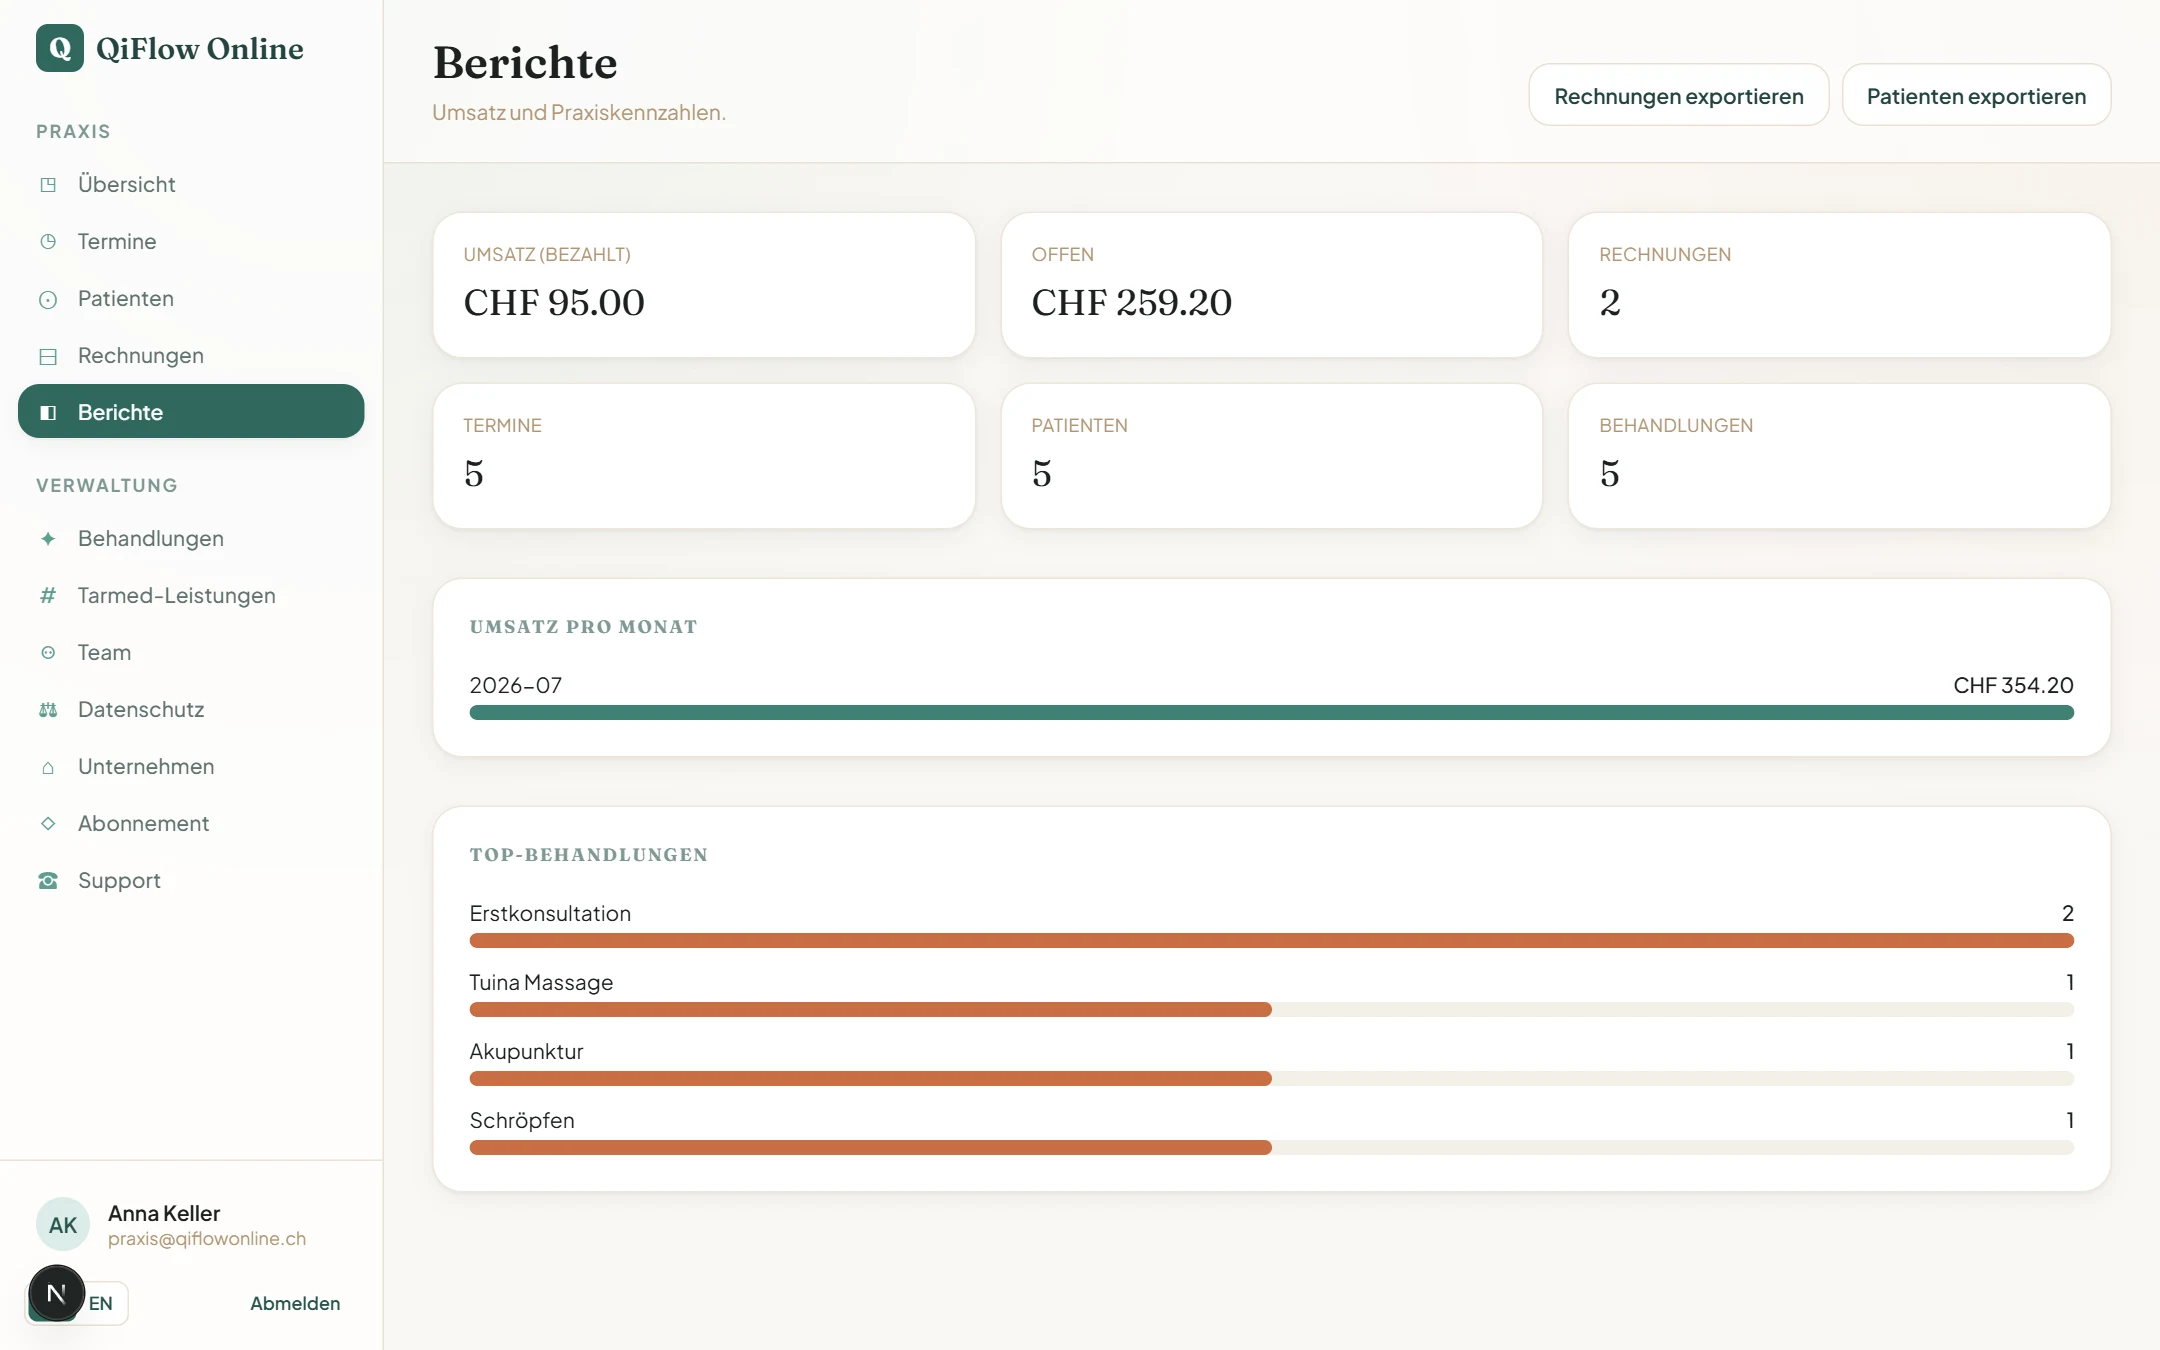The width and height of the screenshot is (2160, 1350).
Task: Click the Termine stat card
Action: 704,456
